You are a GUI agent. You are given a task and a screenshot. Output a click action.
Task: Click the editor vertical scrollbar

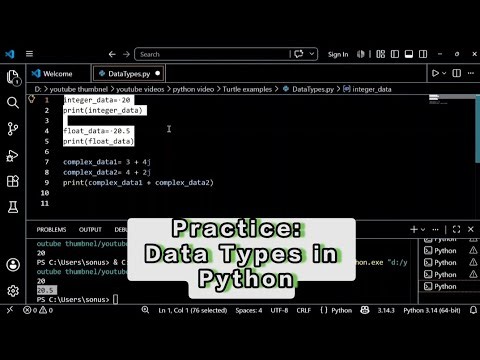477,130
